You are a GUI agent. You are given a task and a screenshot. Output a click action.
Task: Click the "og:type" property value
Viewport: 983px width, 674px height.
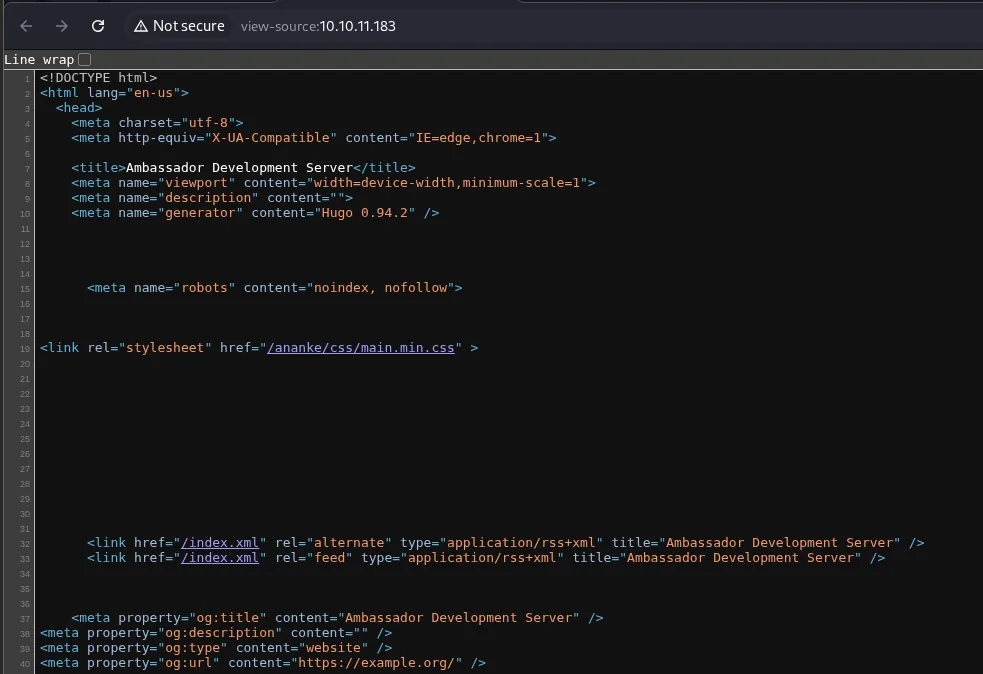(x=192, y=648)
